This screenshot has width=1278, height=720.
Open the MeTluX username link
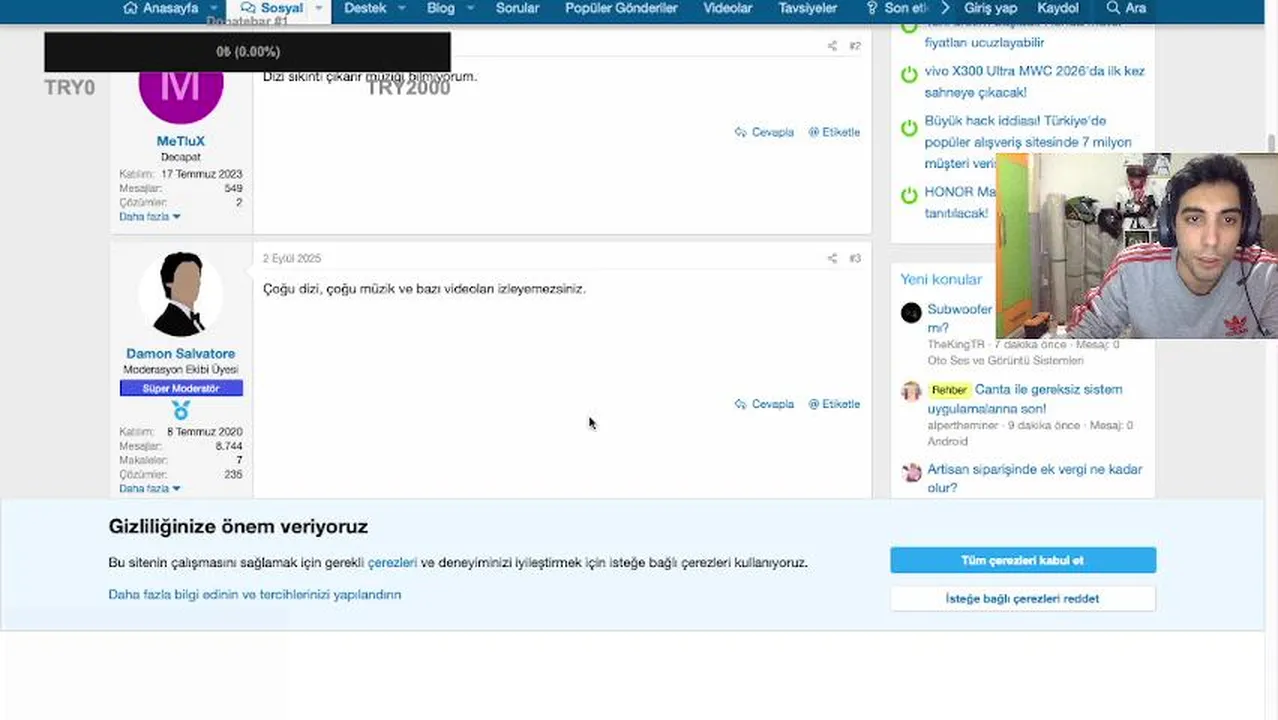point(181,141)
